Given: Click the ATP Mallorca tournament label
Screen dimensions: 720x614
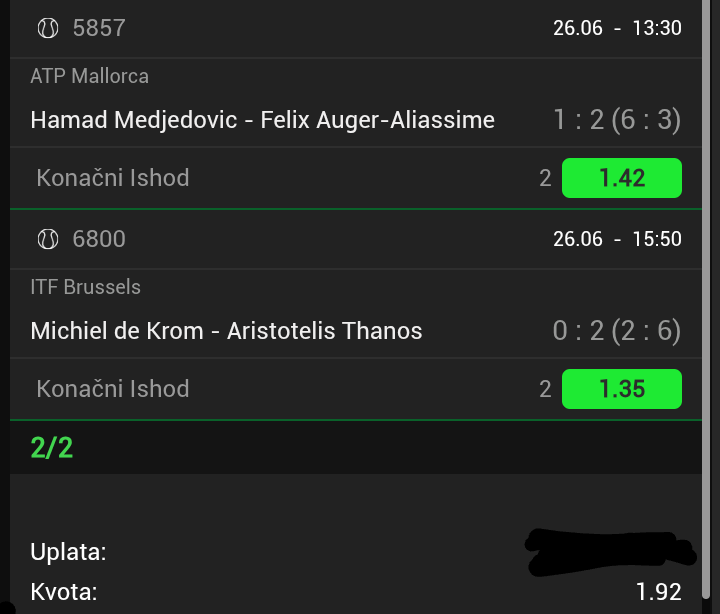Looking at the screenshot, I should click(x=90, y=76).
